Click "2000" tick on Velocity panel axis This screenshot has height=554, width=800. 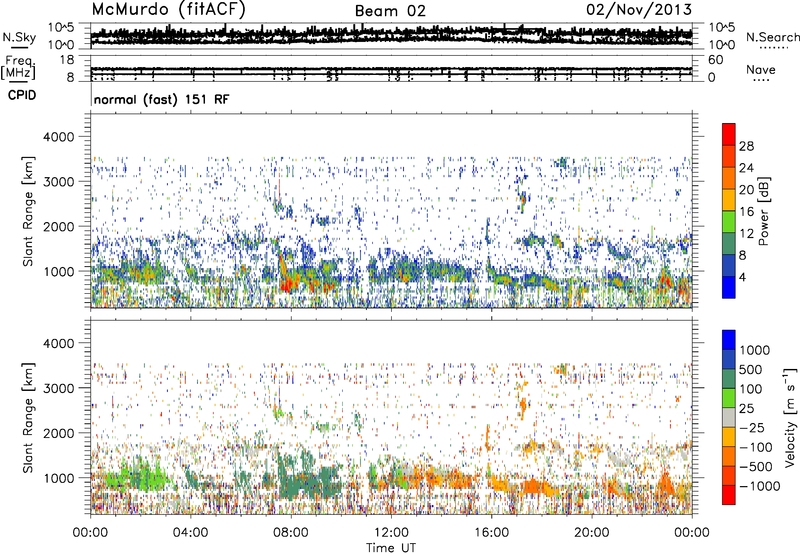(59, 433)
